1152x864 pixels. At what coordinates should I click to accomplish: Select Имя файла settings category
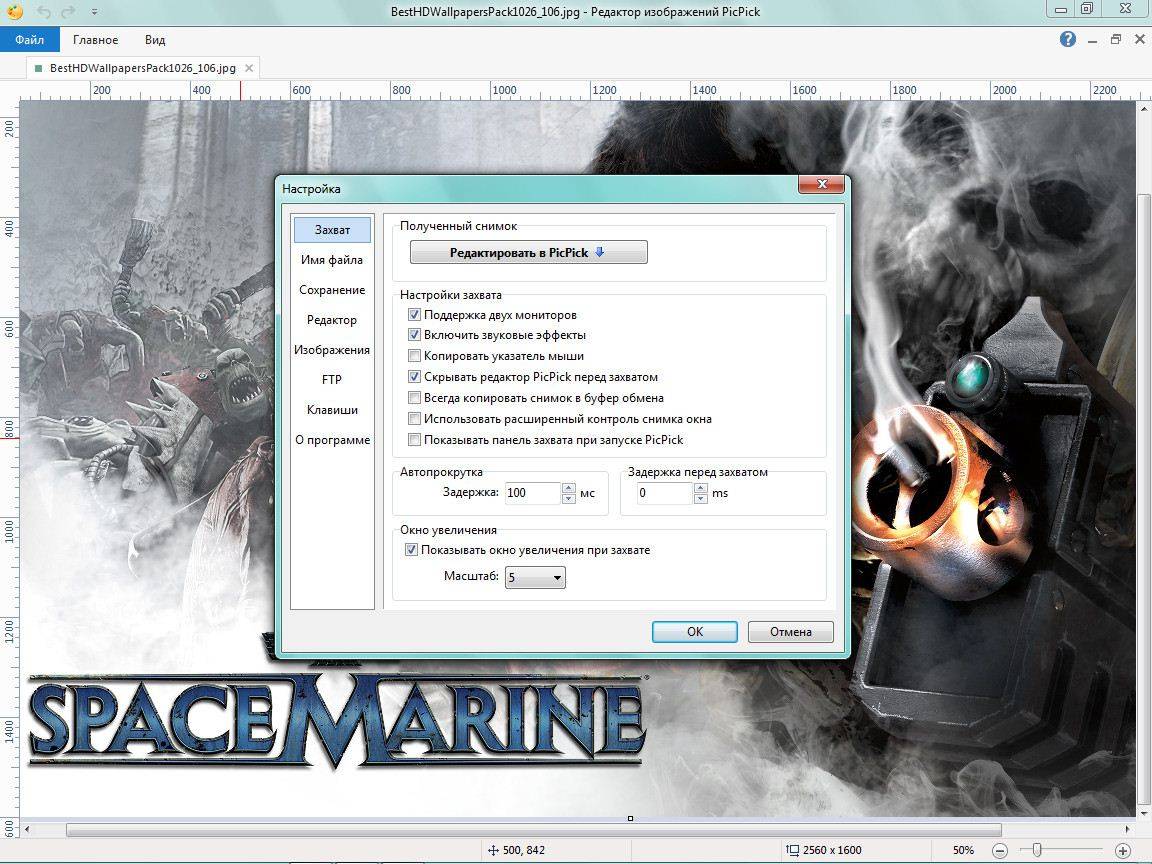tap(332, 260)
